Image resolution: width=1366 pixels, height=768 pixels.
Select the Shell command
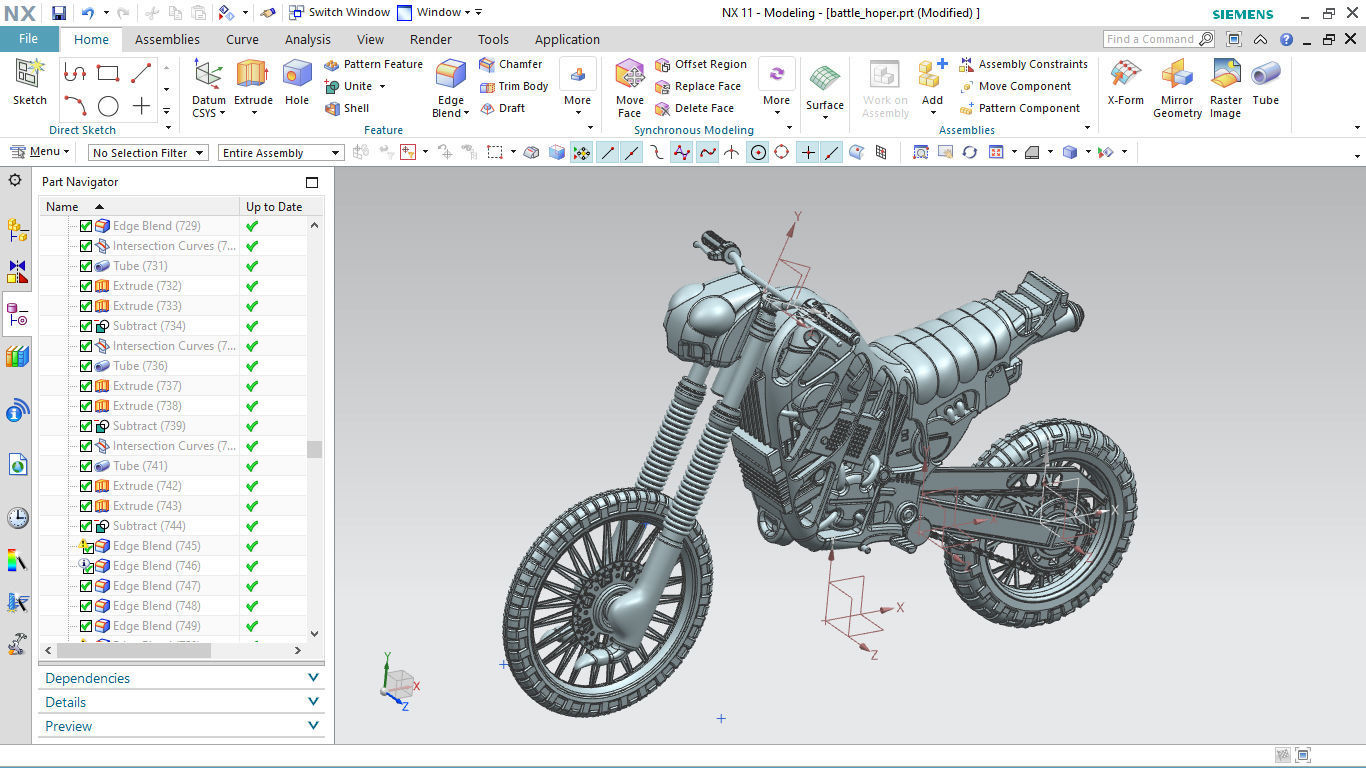pos(347,108)
